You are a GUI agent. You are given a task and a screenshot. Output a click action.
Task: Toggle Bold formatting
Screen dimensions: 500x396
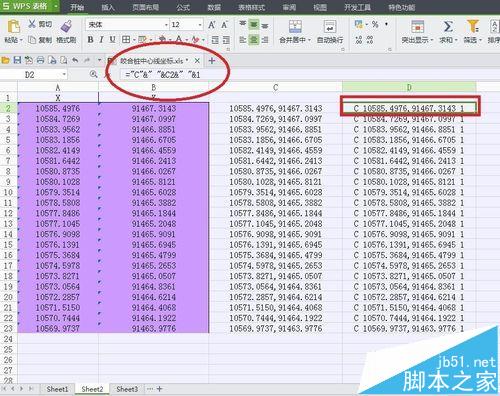point(90,40)
